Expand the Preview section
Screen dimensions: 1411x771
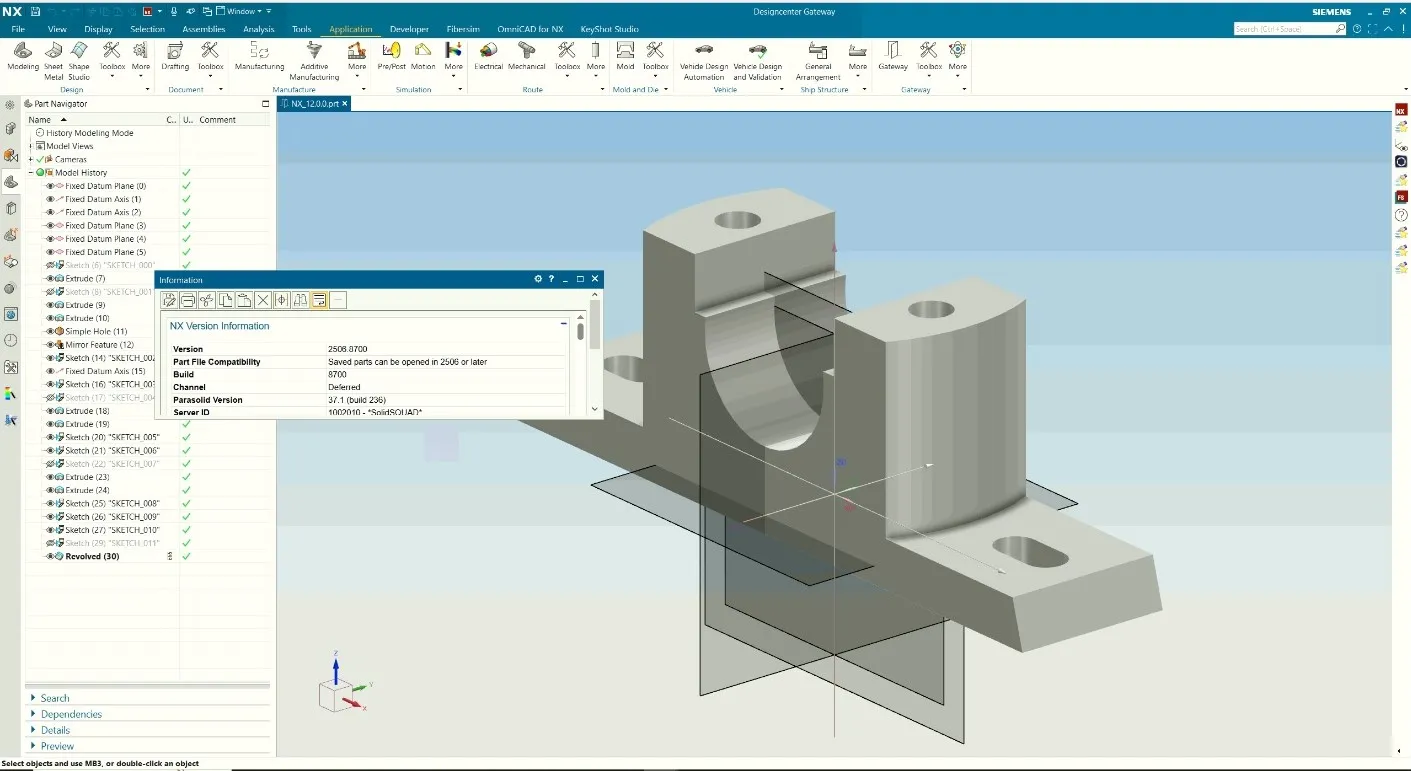point(34,746)
